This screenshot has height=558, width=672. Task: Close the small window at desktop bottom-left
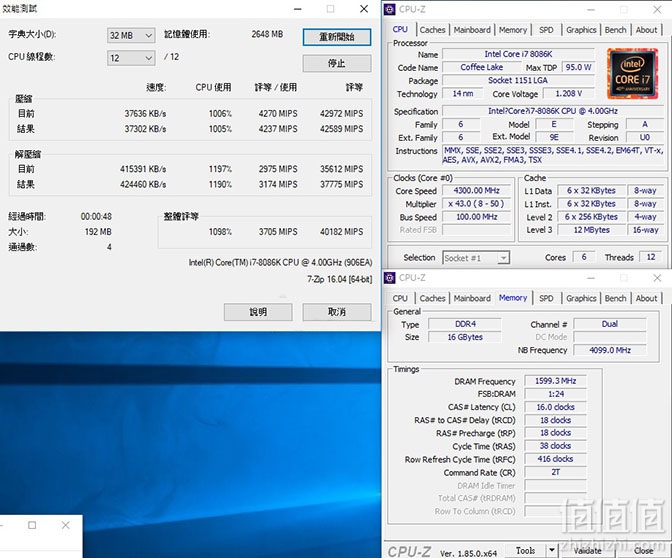(x=66, y=525)
